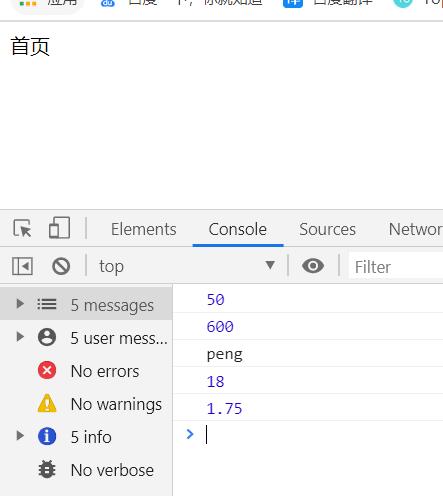Image resolution: width=443 pixels, height=496 pixels.
Task: Select the No verbose bug icon
Action: point(47,469)
